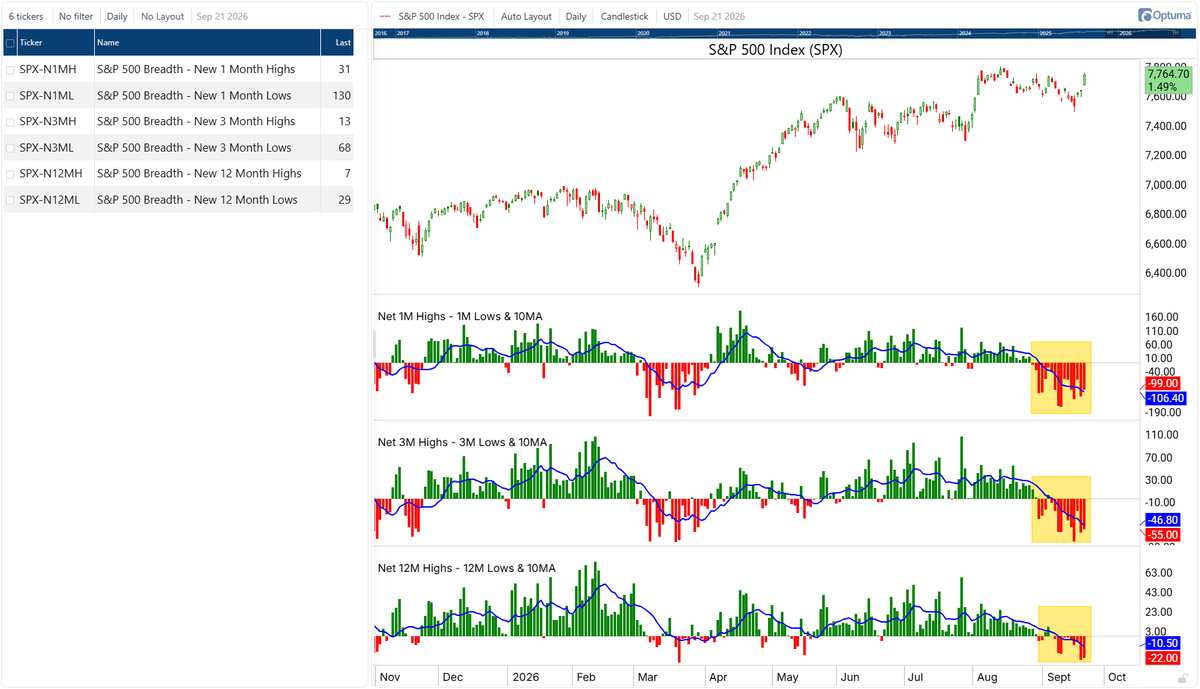1200x689 pixels.
Task: Click the red -99.00 value label
Action: [x=1163, y=384]
